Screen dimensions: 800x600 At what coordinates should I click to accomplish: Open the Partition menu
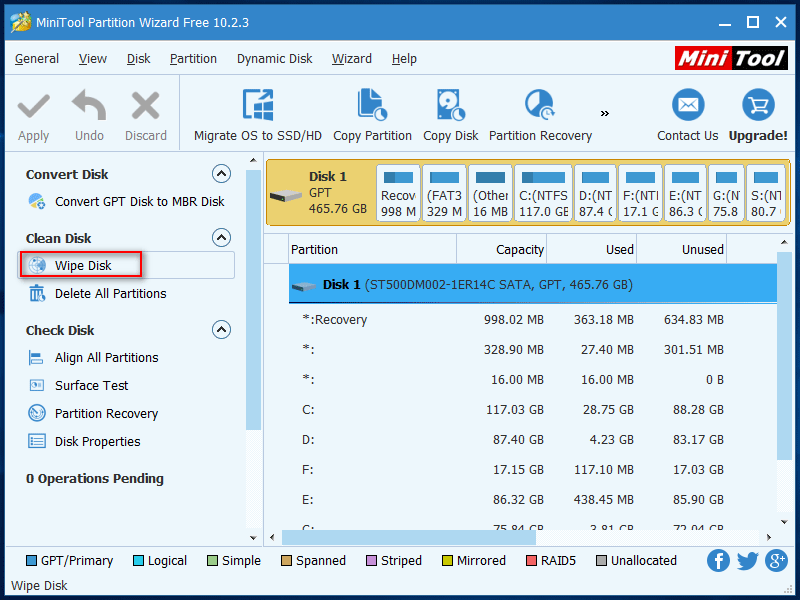click(193, 59)
